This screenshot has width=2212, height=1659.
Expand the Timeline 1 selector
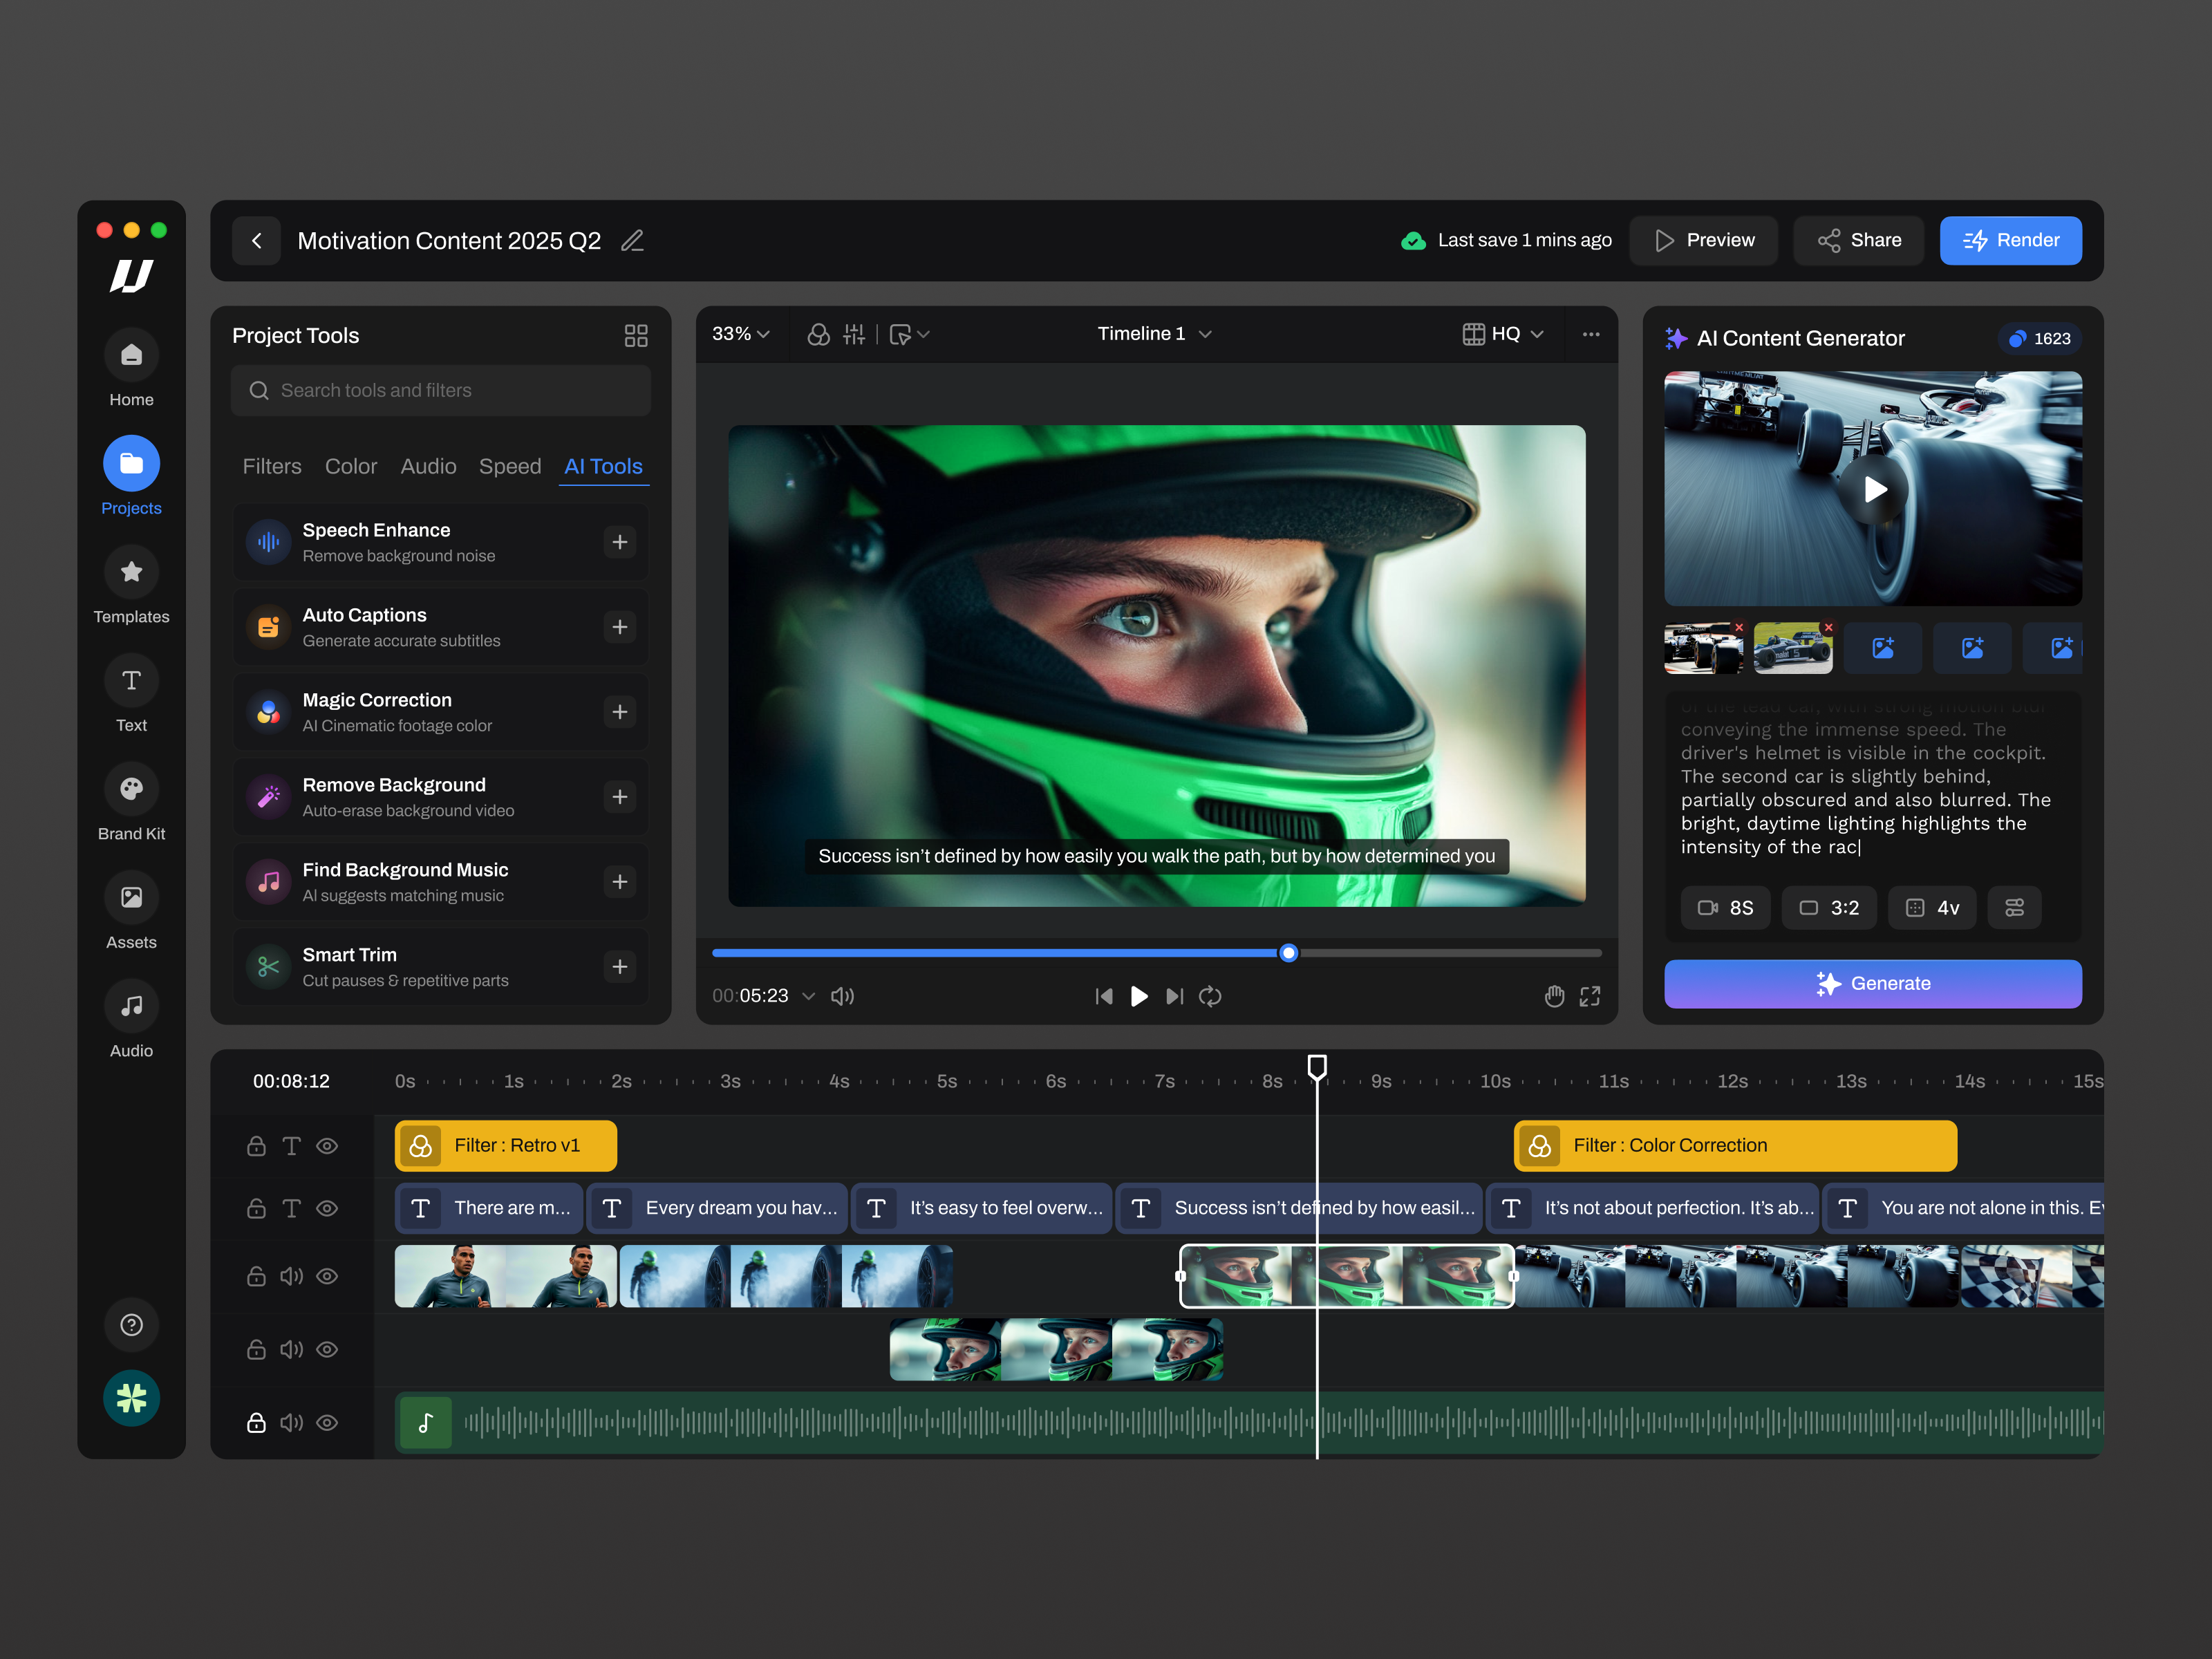click(x=1152, y=334)
